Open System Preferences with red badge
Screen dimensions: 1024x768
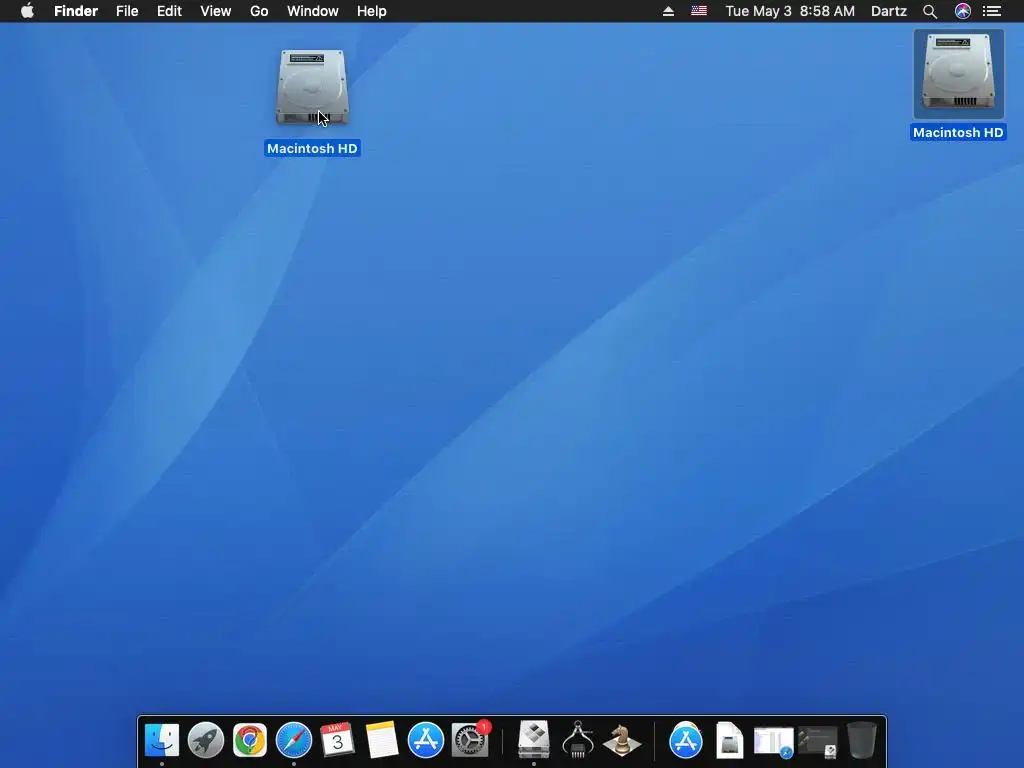click(x=470, y=739)
